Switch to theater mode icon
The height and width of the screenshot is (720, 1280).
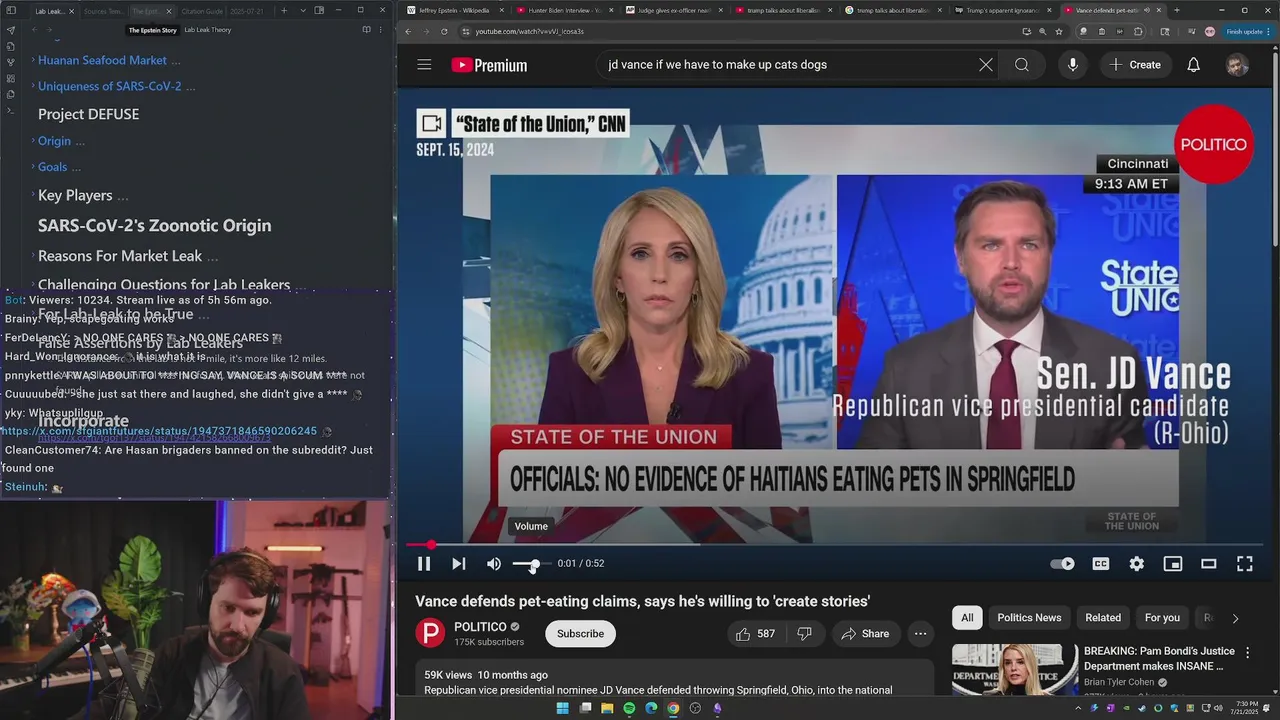1208,564
